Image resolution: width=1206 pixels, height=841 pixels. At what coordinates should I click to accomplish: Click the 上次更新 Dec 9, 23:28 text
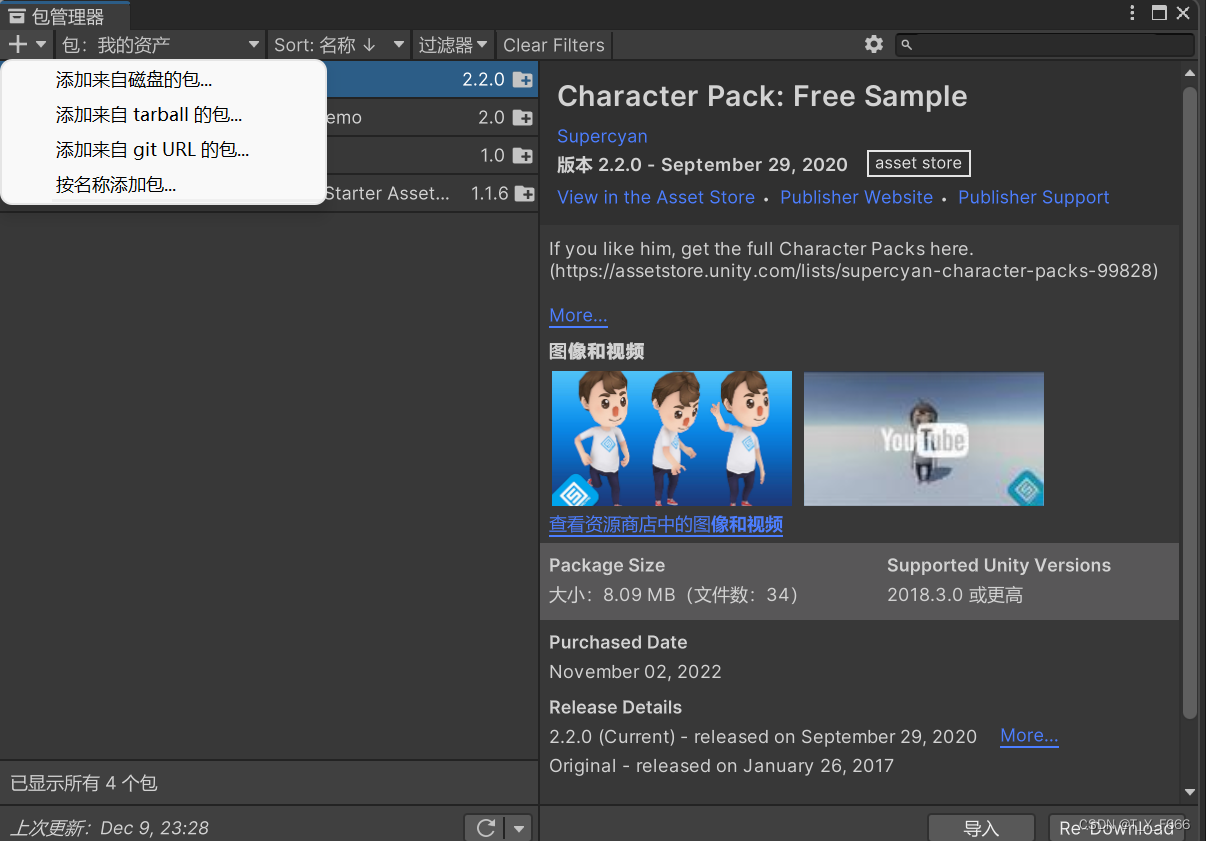tap(110, 828)
